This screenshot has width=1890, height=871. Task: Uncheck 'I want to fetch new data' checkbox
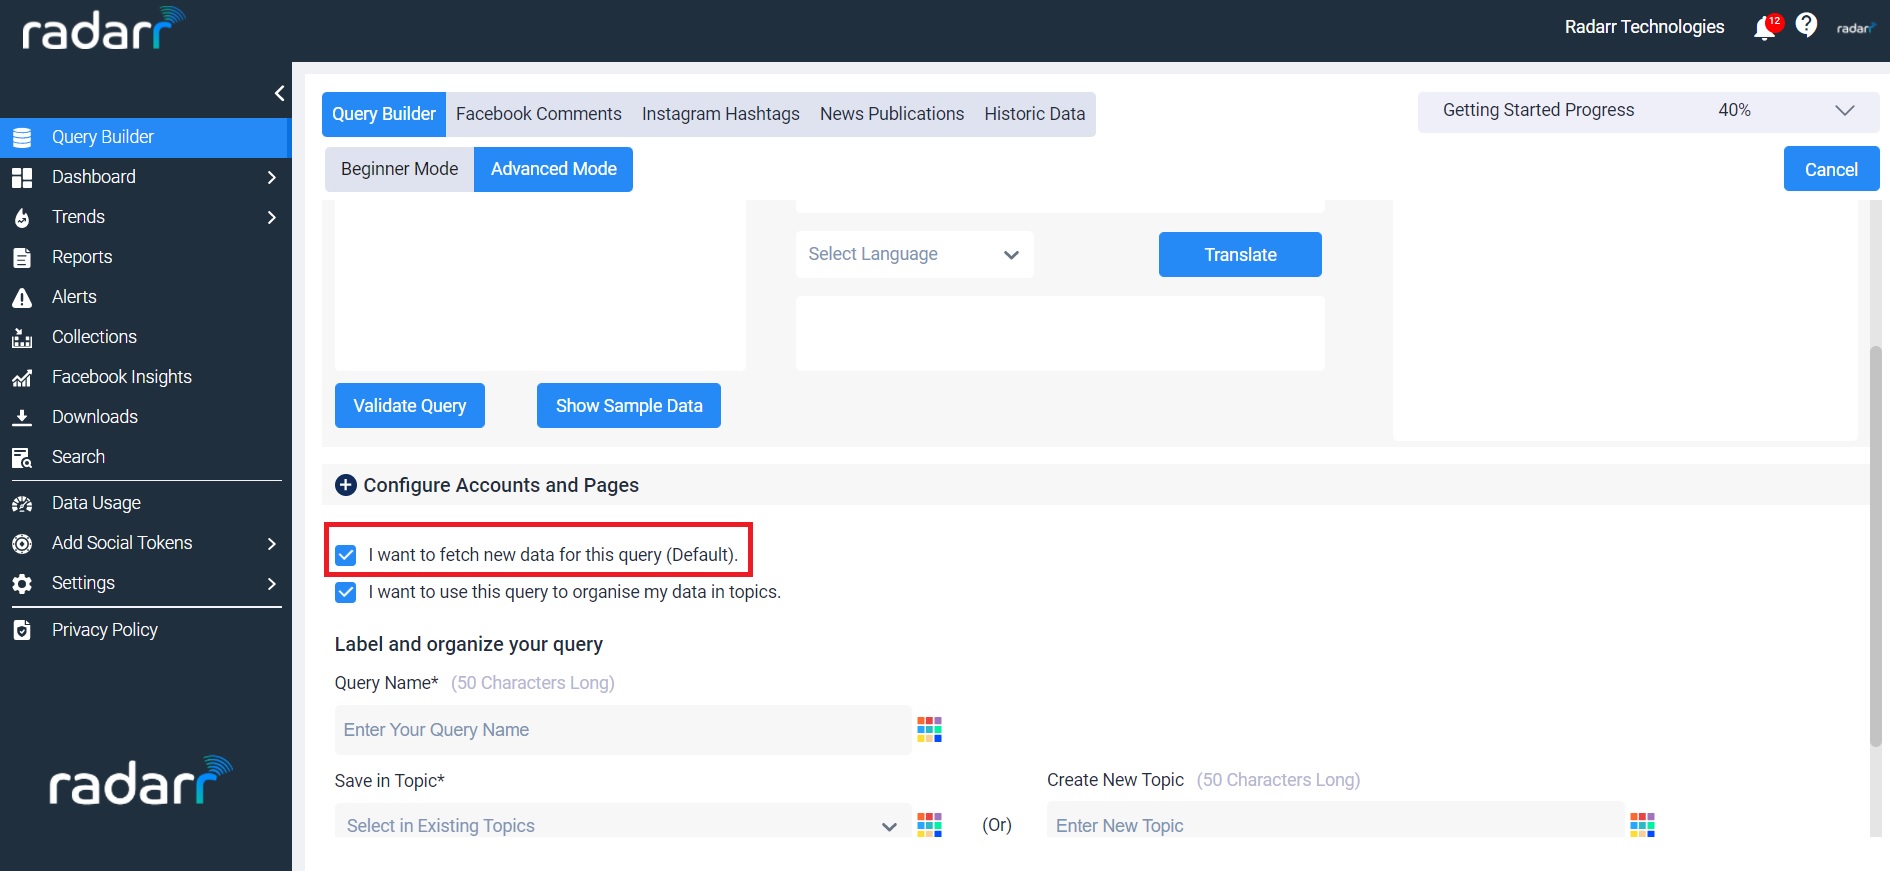pyautogui.click(x=346, y=555)
